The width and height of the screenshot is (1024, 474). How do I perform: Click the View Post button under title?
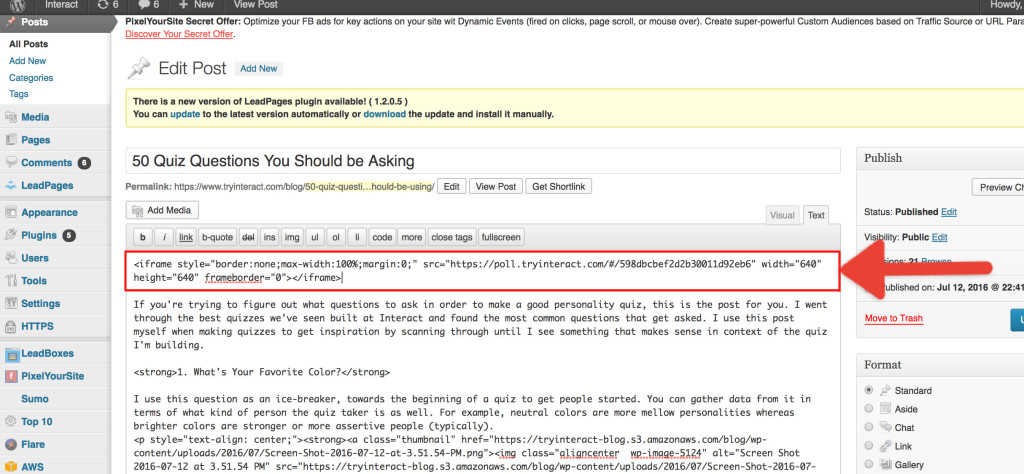(496, 187)
